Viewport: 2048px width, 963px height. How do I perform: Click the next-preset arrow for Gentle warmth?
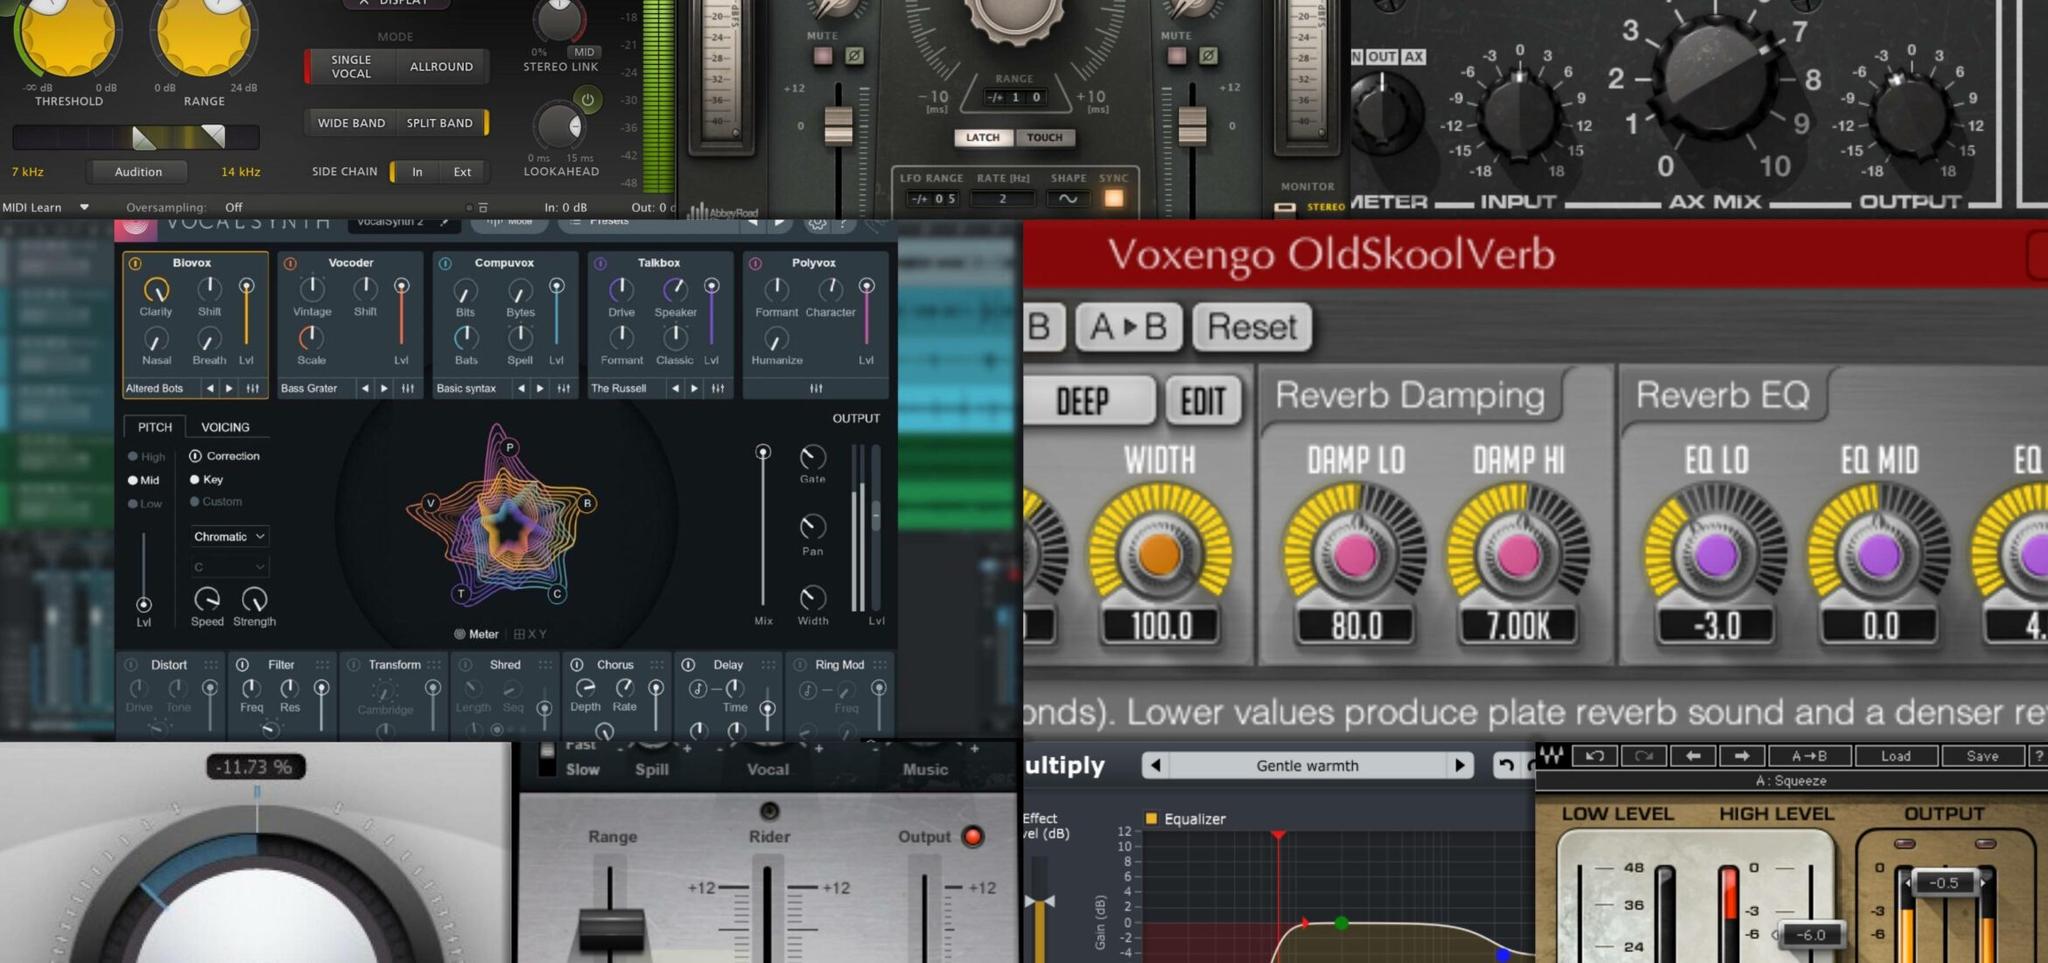coord(1462,765)
